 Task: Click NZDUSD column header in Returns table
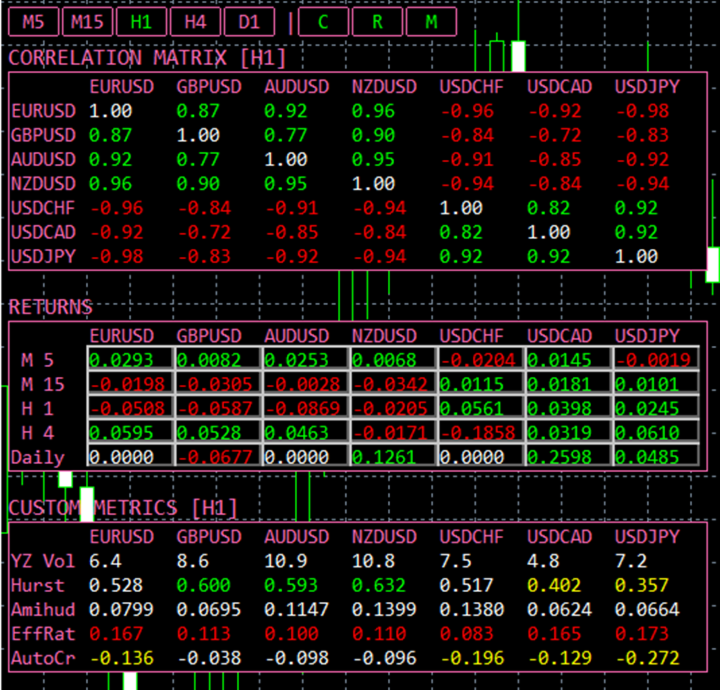pyautogui.click(x=384, y=336)
